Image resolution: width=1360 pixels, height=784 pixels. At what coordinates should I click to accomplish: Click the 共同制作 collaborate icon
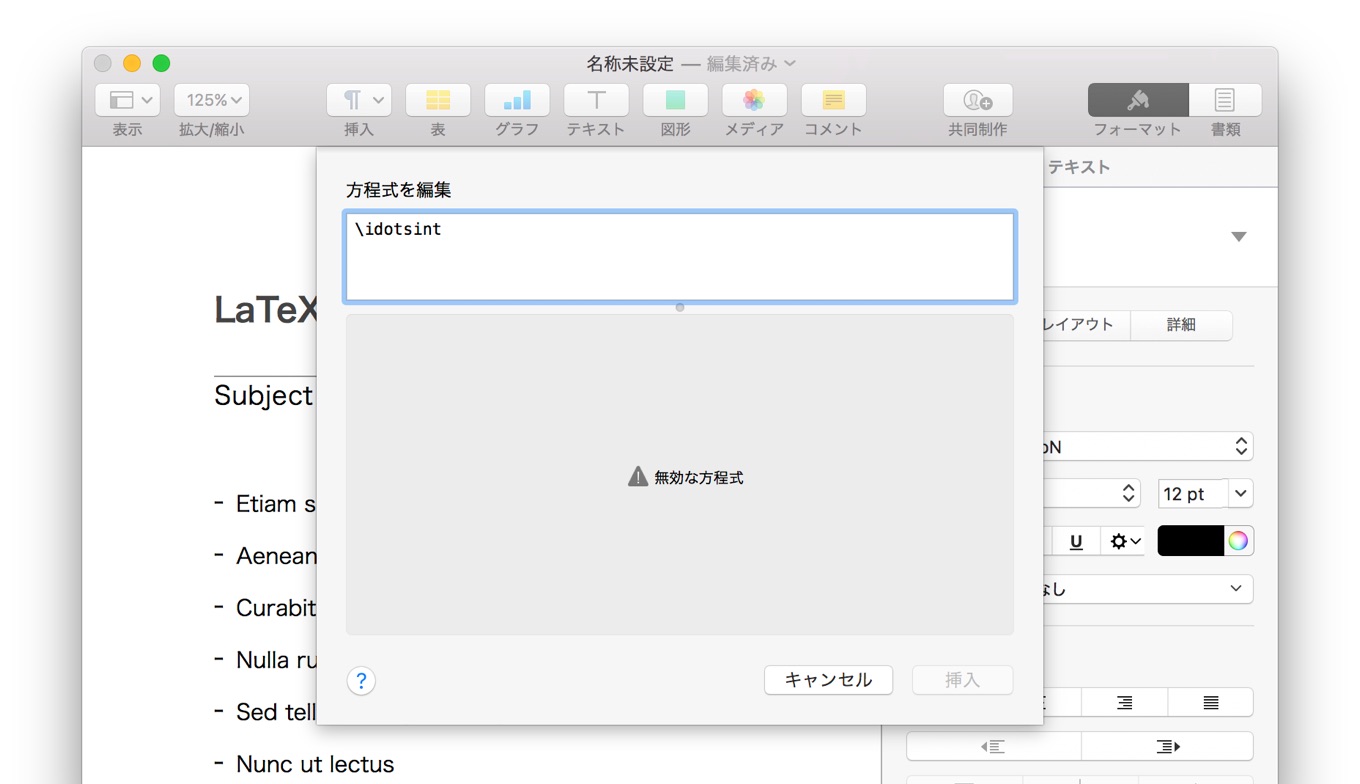click(x=977, y=101)
